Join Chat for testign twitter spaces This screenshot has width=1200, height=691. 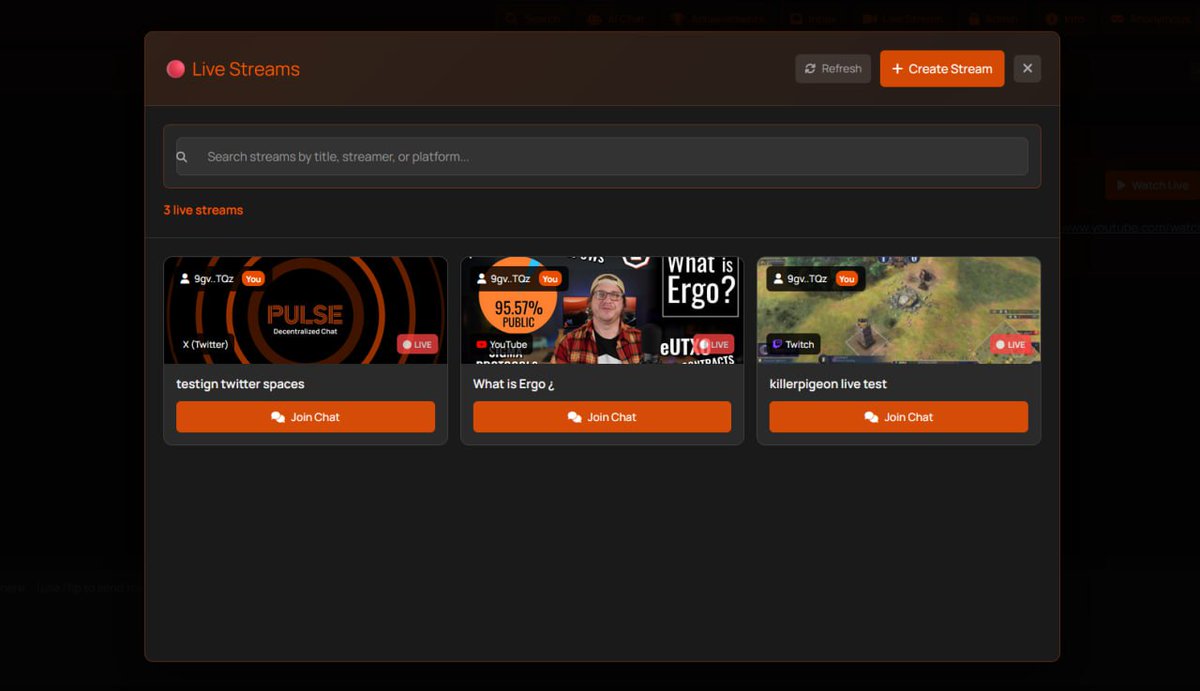pyautogui.click(x=306, y=417)
